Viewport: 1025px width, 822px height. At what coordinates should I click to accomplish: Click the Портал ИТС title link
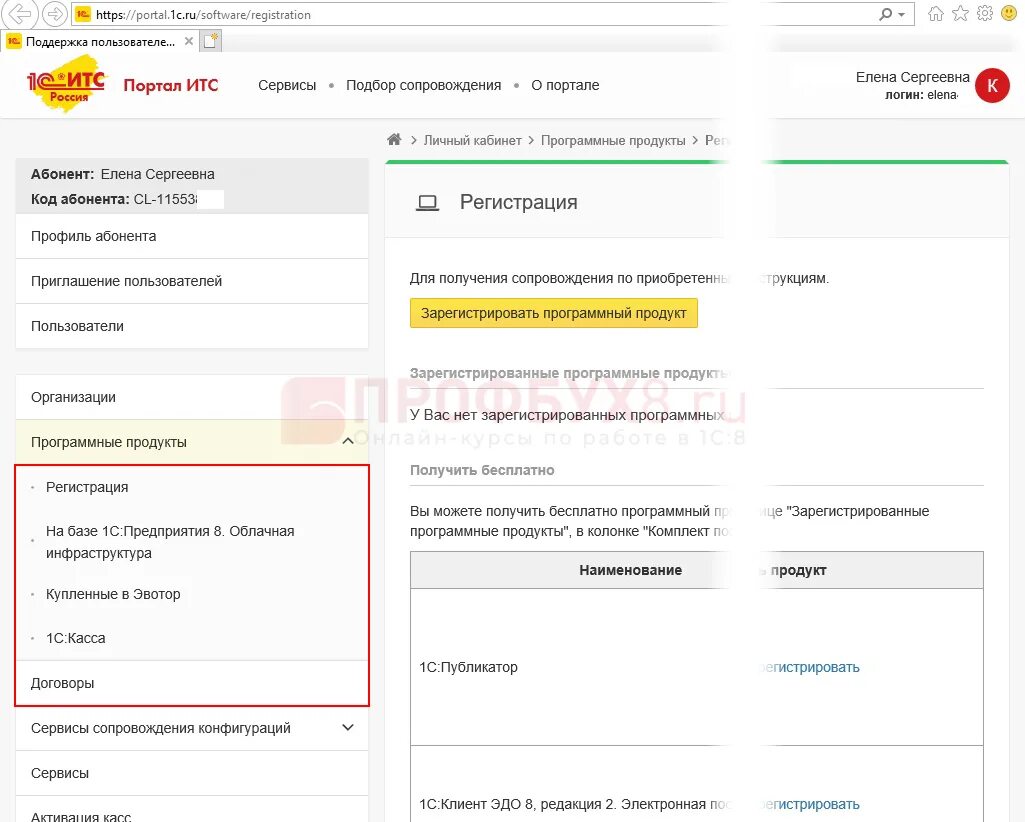coord(171,86)
